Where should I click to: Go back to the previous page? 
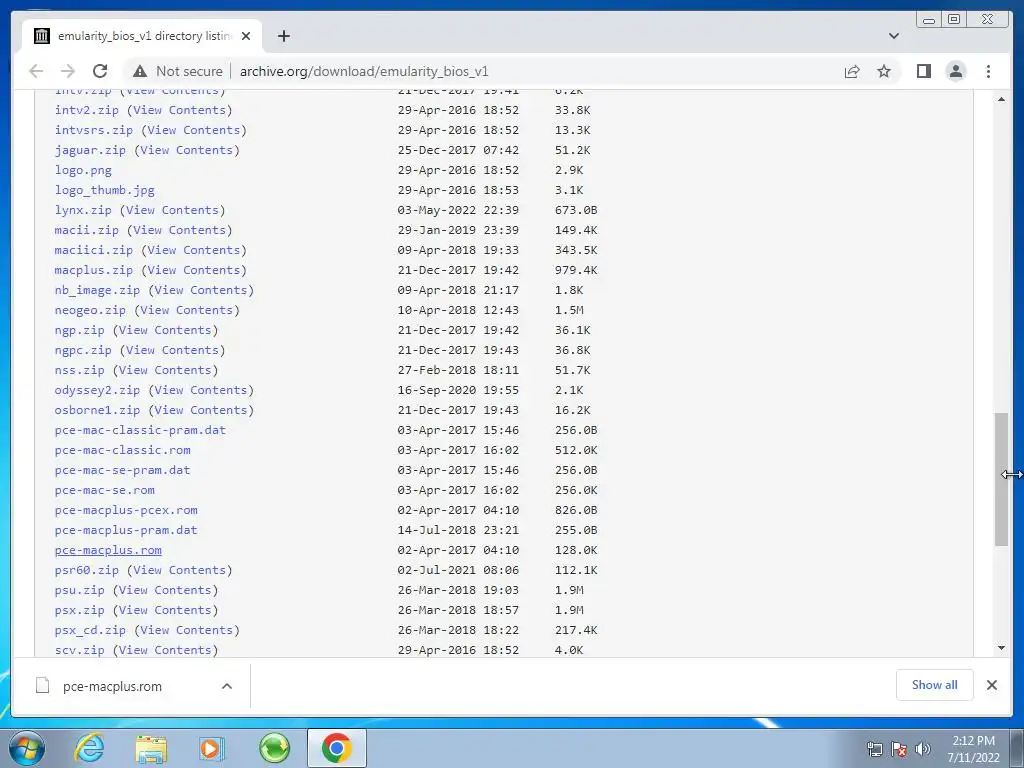tap(36, 71)
